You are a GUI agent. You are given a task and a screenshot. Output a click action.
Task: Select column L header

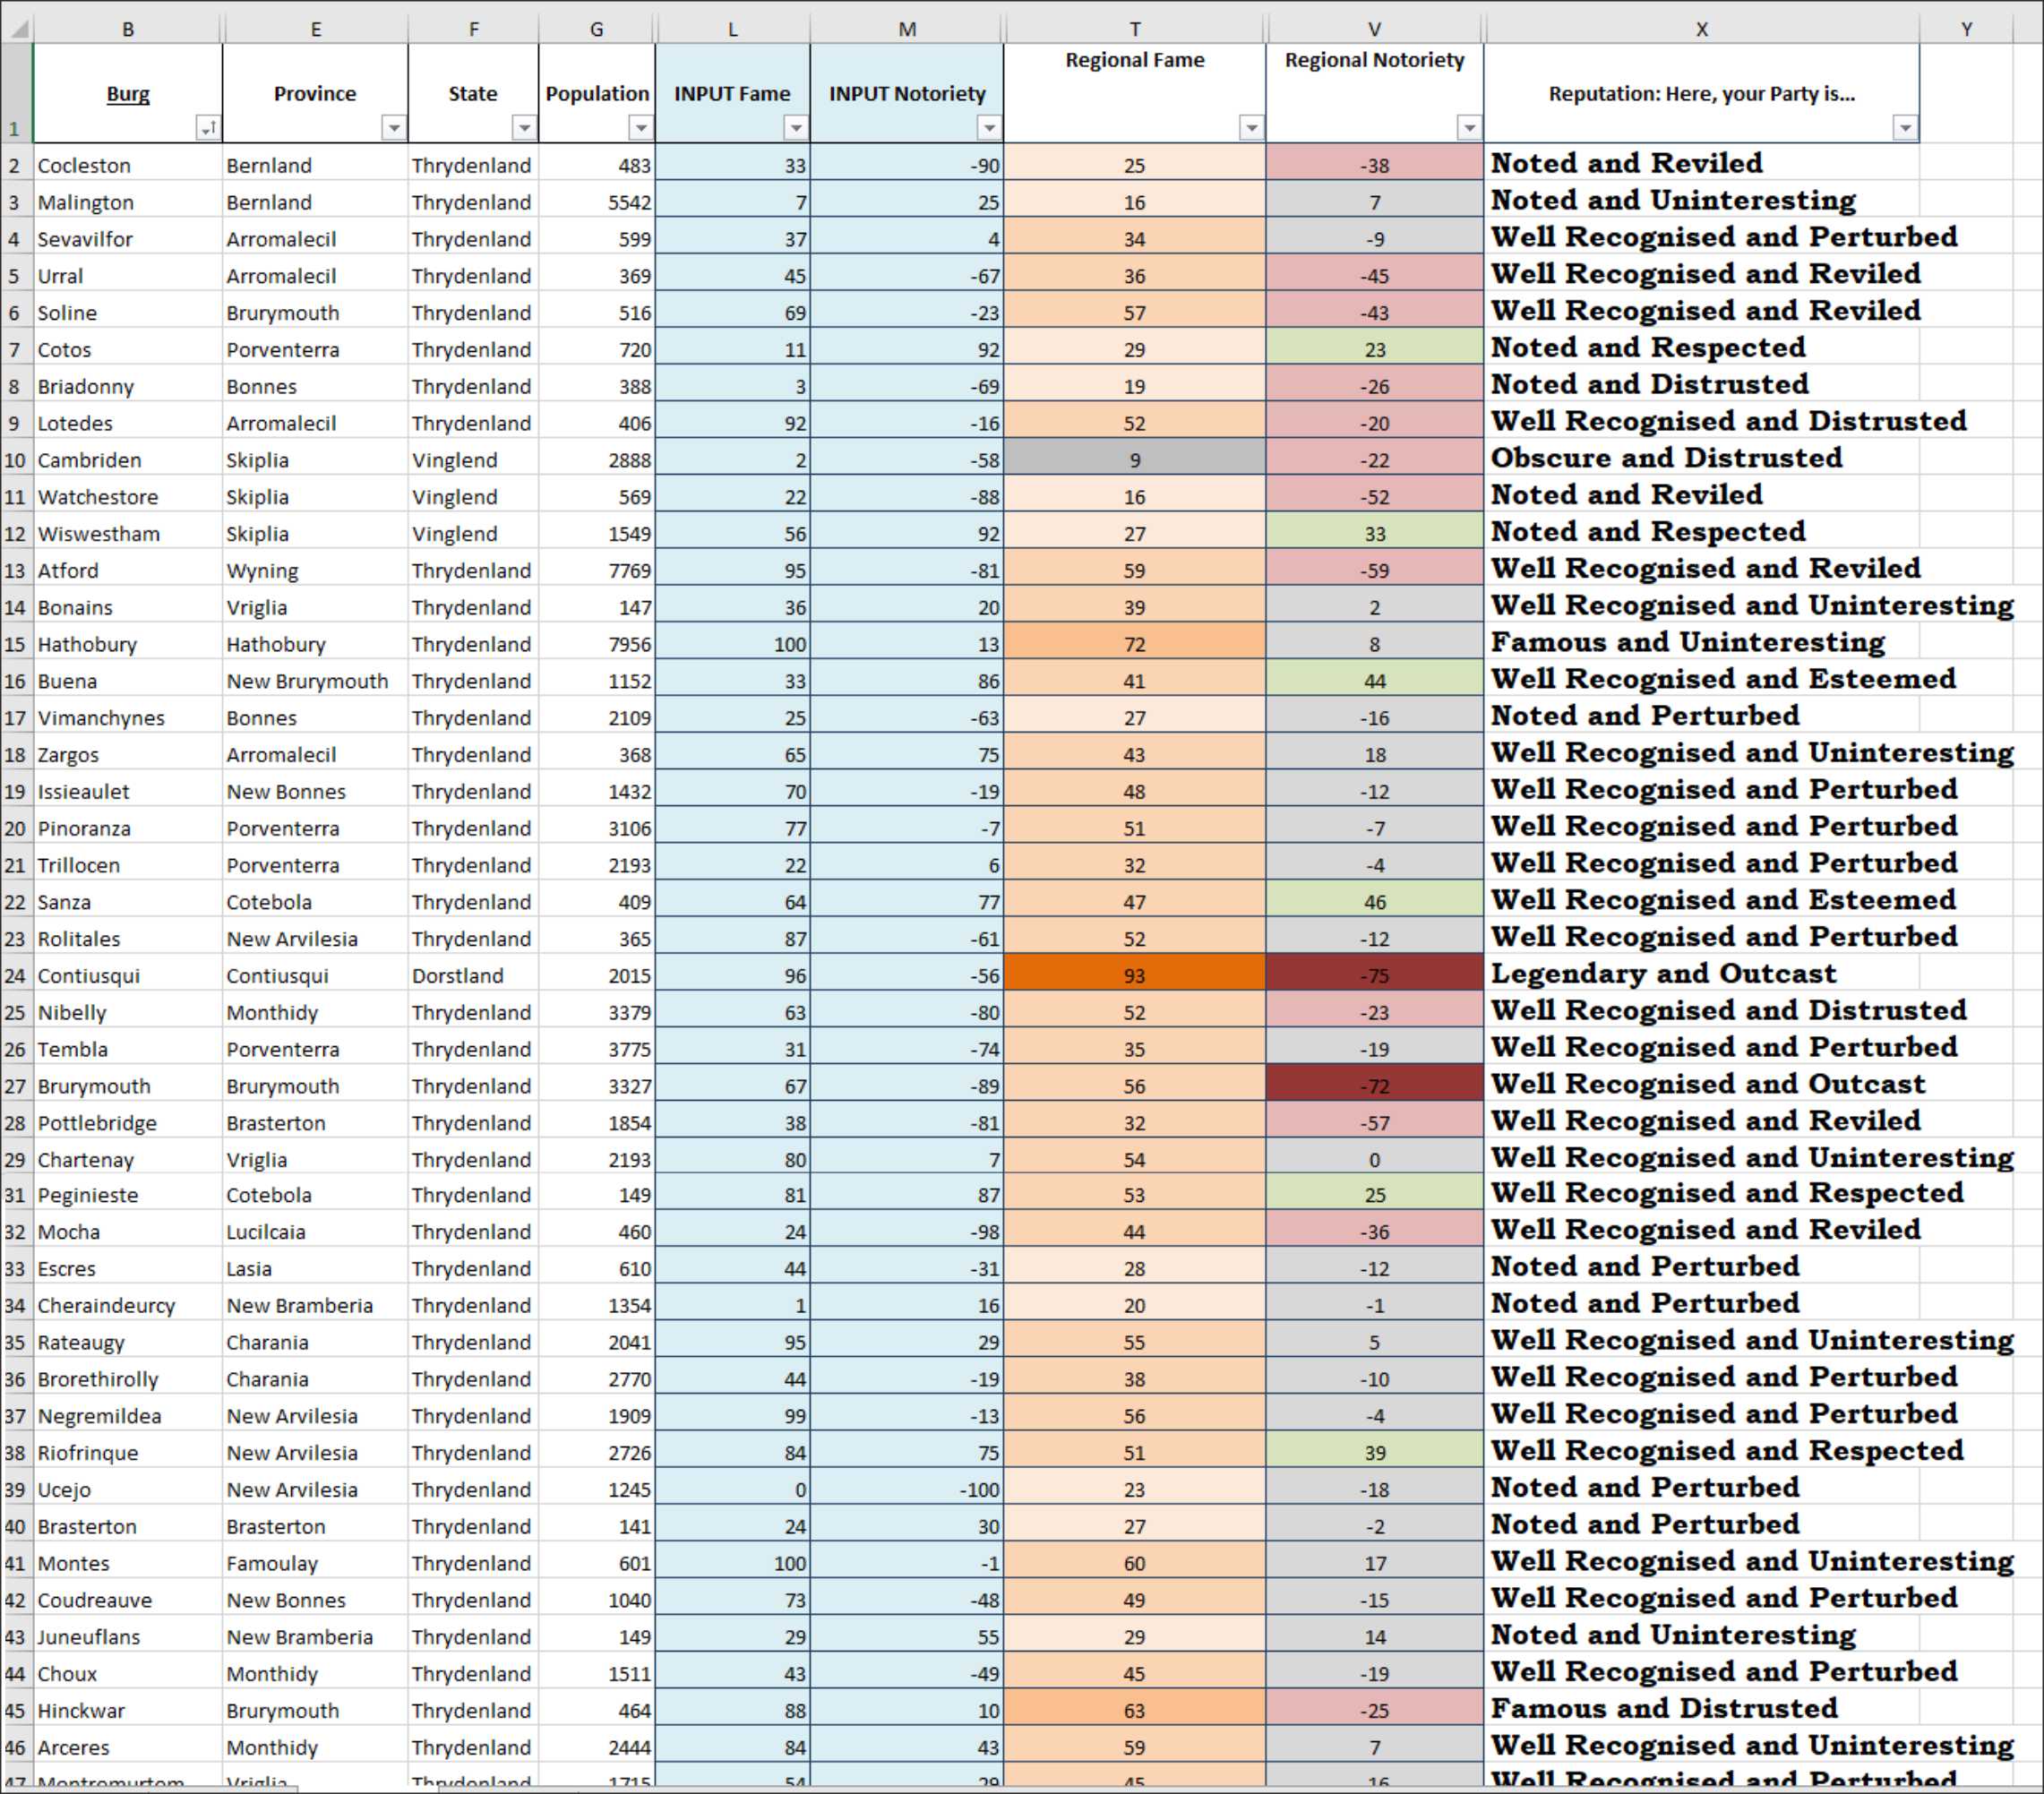pos(733,29)
